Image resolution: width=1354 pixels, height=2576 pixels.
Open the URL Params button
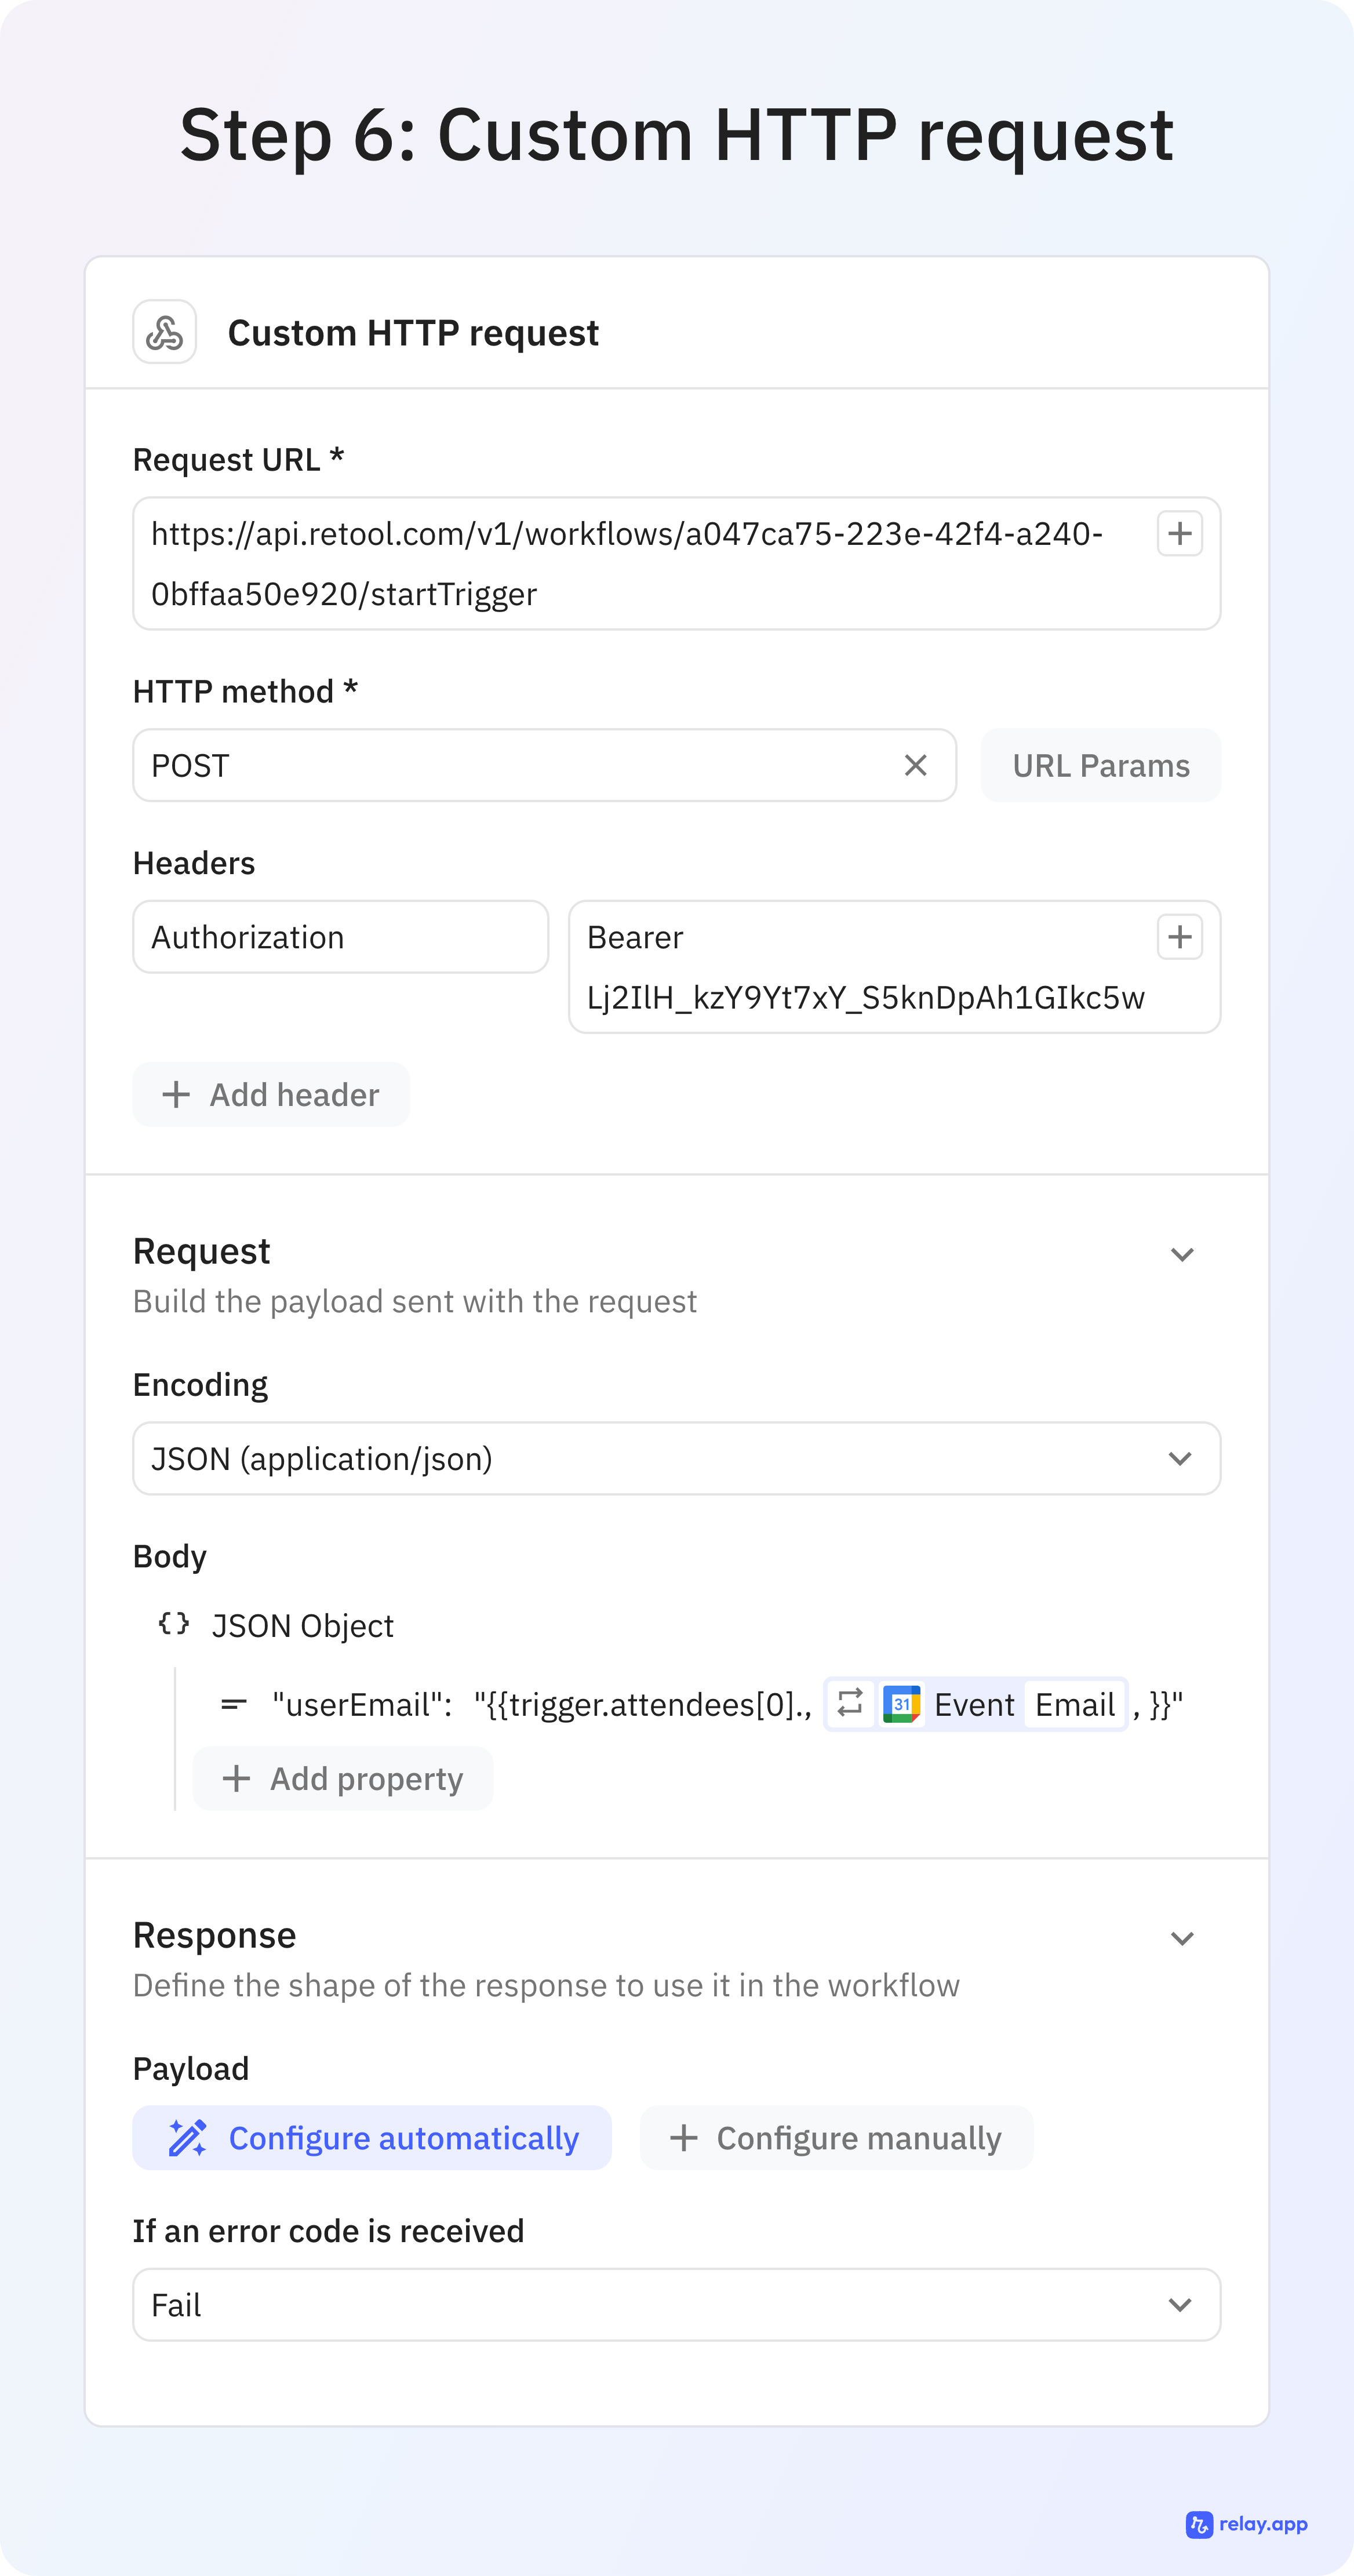[1100, 766]
